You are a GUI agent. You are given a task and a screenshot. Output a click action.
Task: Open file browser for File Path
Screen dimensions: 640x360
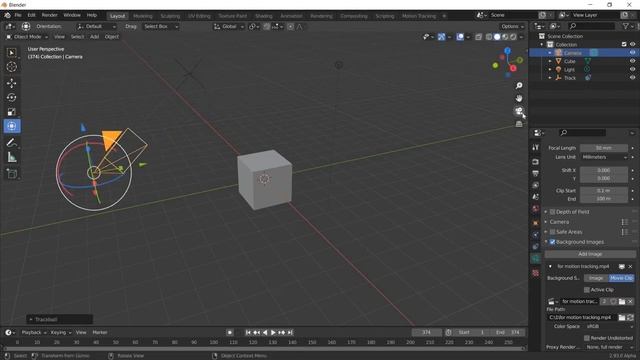tap(622, 318)
